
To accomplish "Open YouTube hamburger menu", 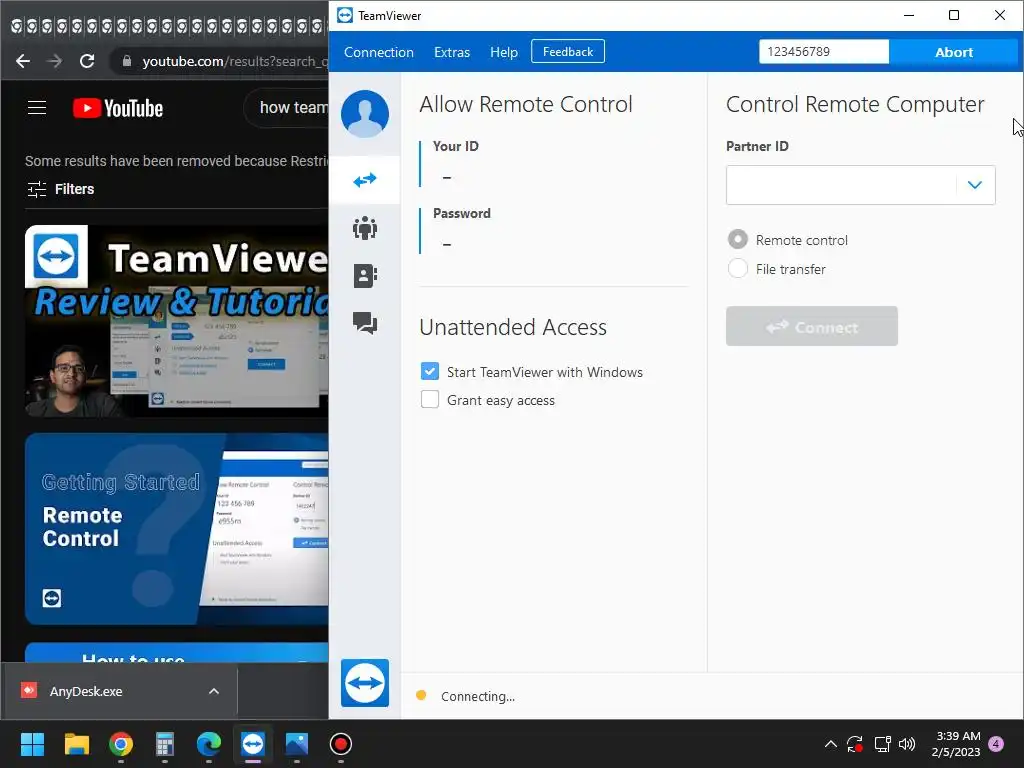I will [37, 108].
